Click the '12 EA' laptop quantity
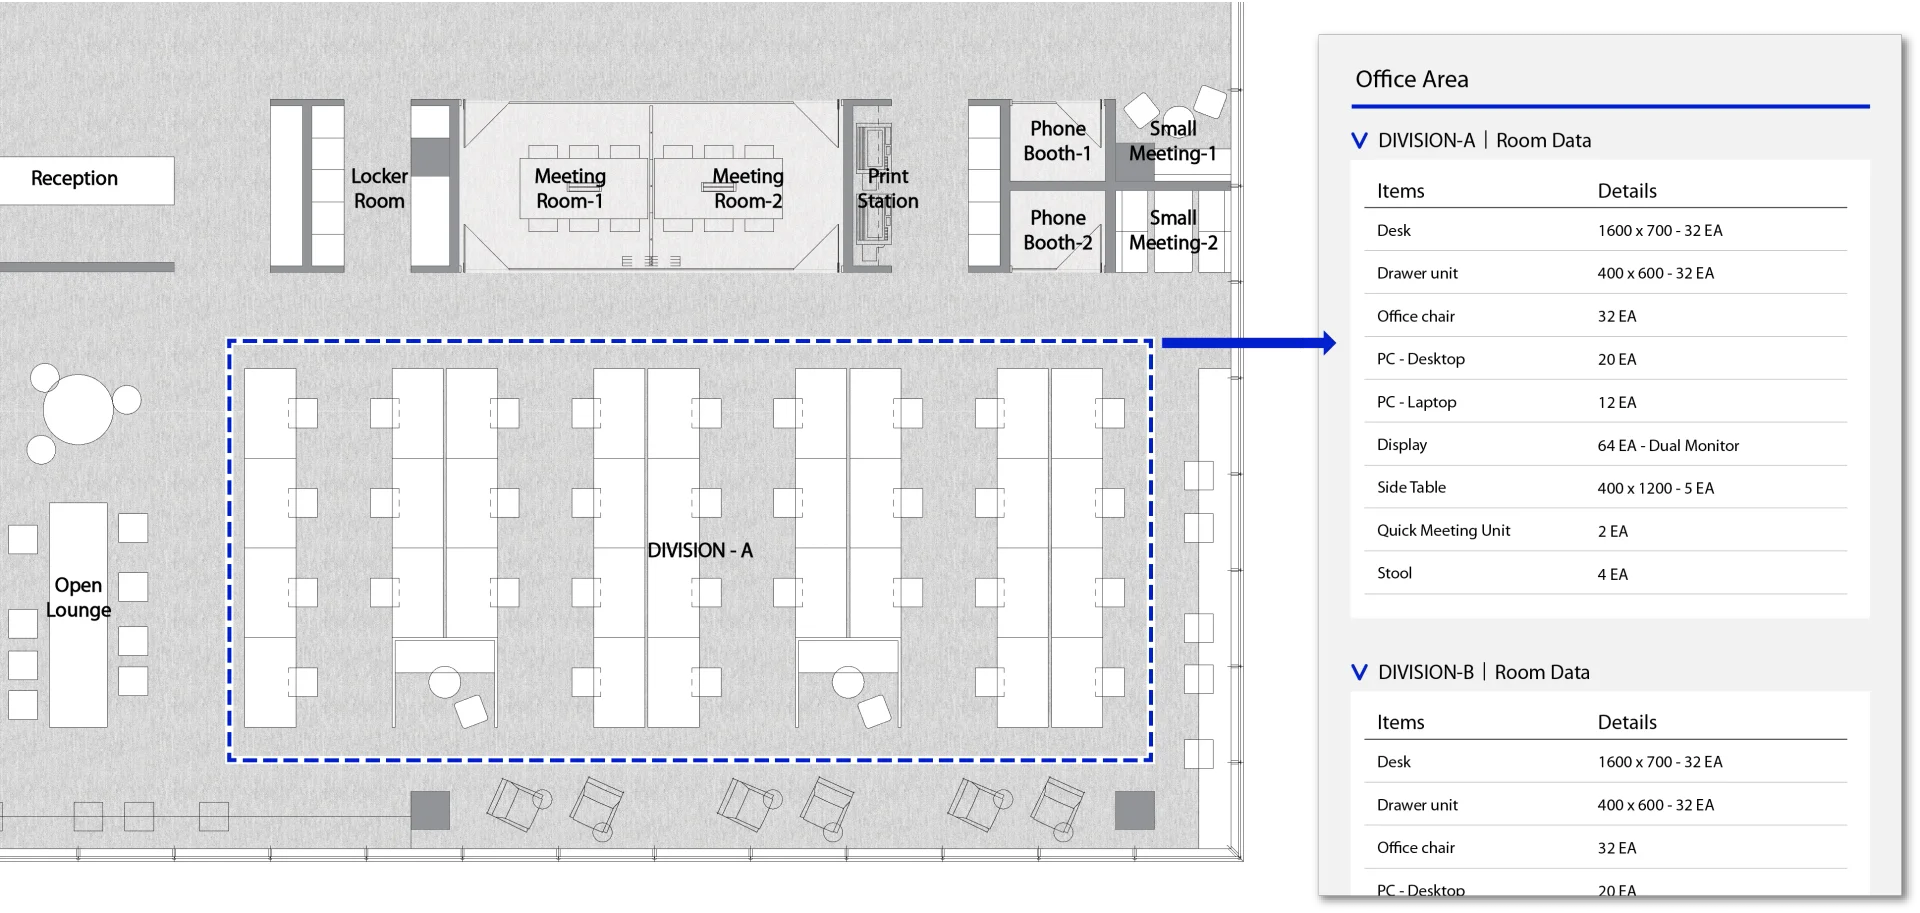 1617,403
